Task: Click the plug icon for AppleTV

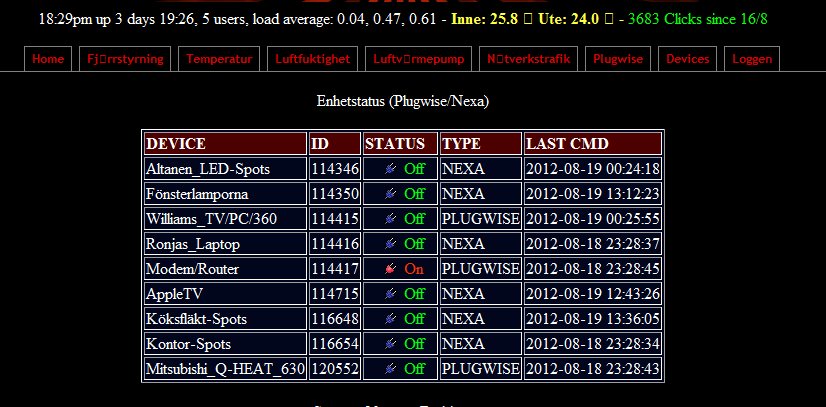Action: pos(390,294)
